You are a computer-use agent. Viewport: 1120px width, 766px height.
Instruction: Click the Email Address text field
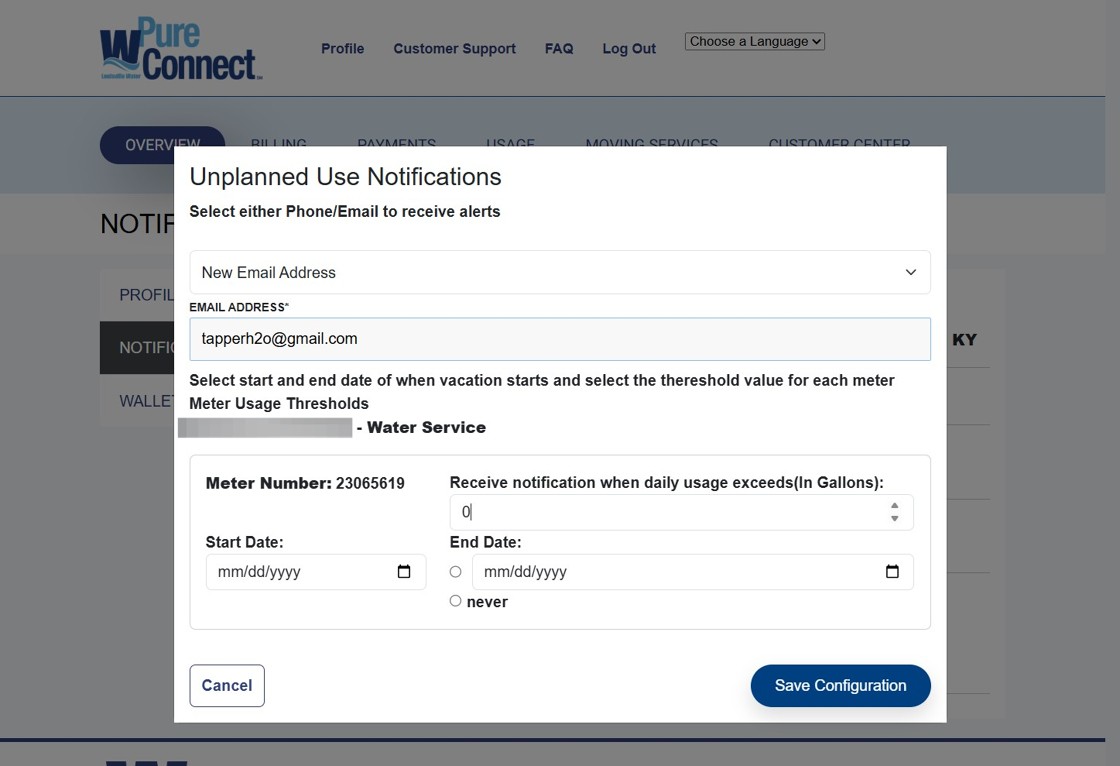560,339
